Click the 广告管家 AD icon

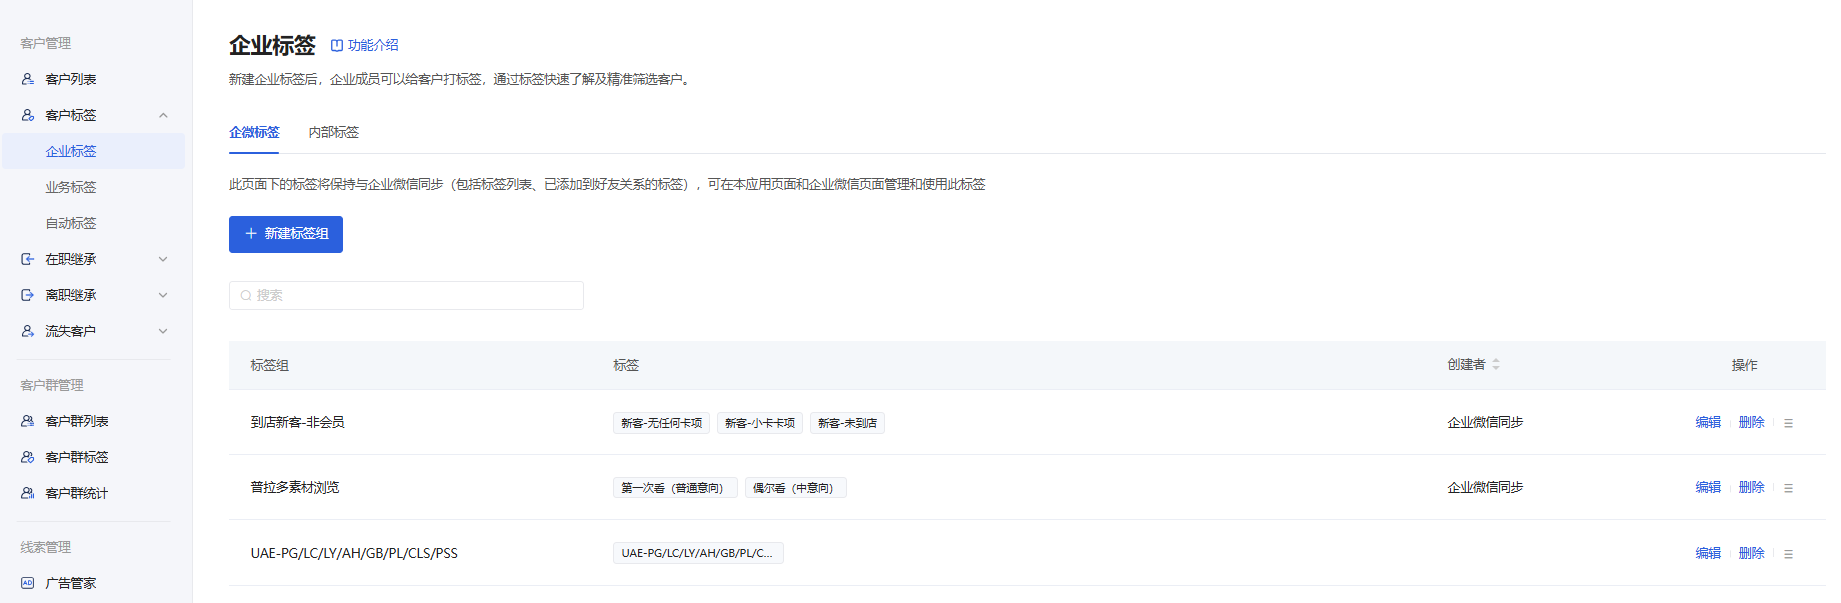pos(28,583)
